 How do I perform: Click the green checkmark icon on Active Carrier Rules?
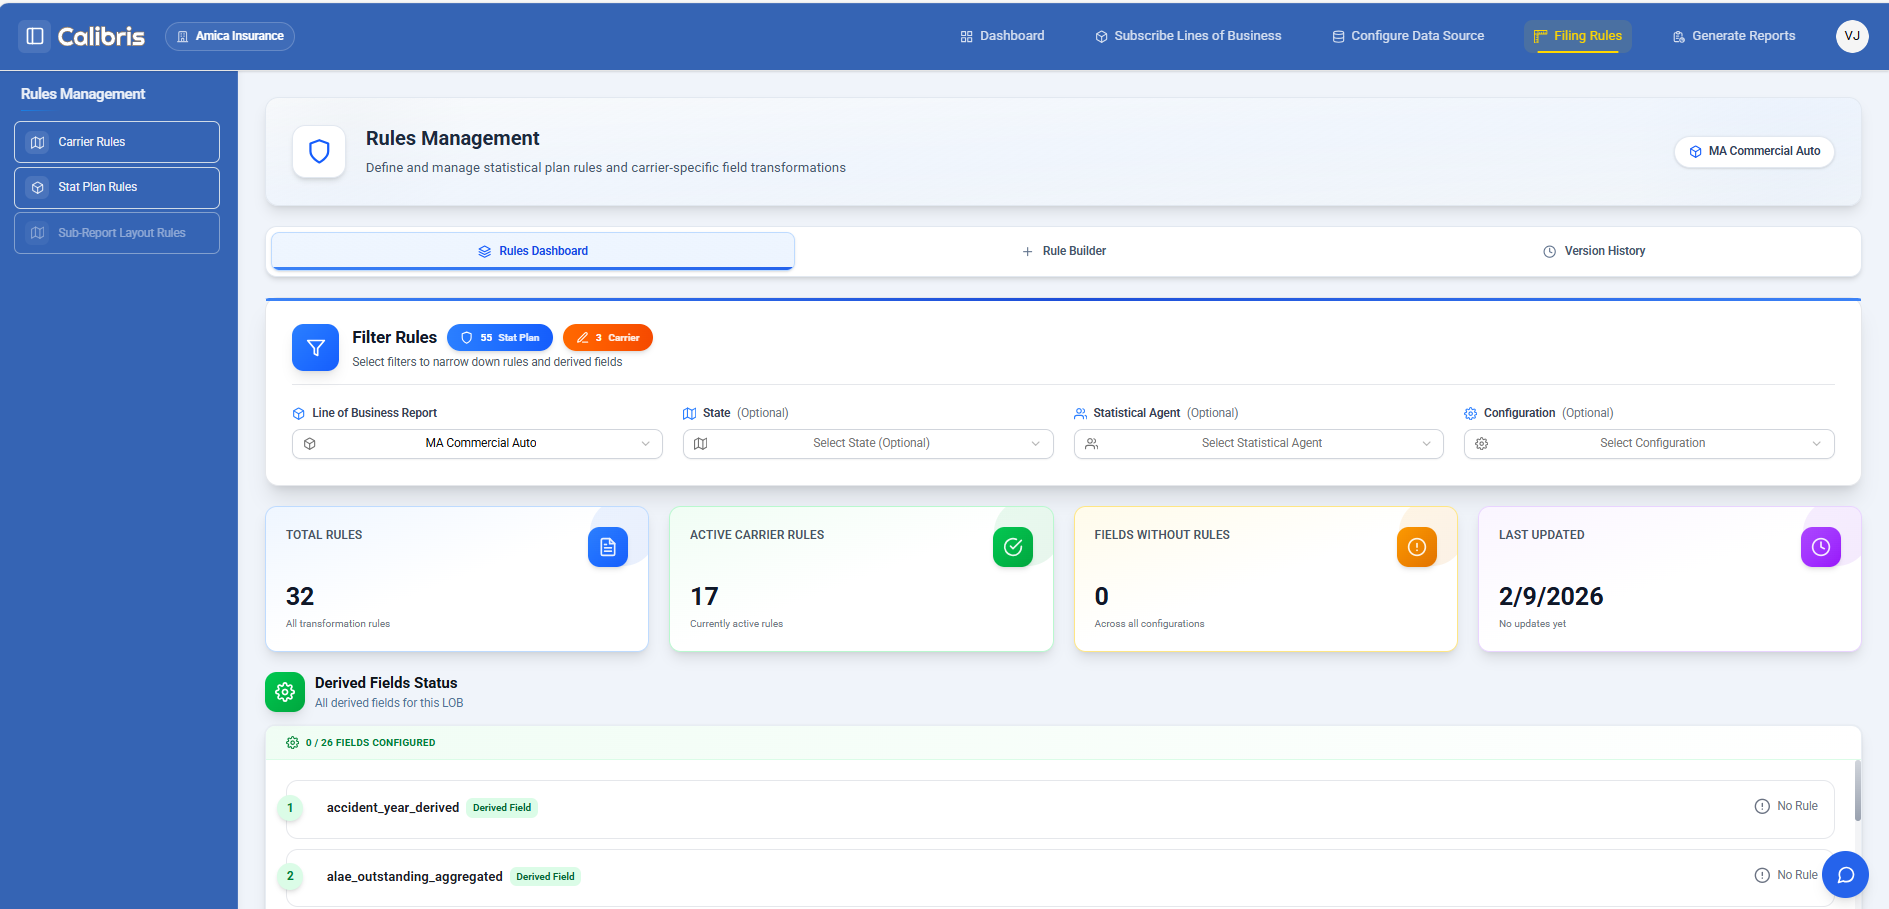(1012, 547)
